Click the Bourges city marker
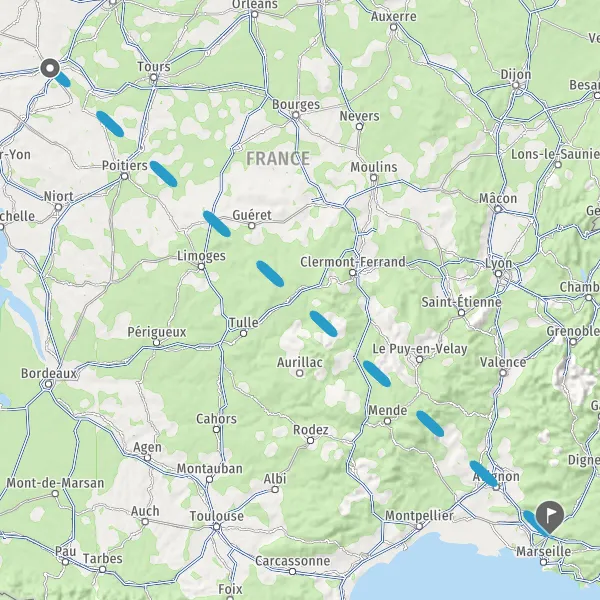Viewport: 600px width, 600px height. [x=295, y=115]
